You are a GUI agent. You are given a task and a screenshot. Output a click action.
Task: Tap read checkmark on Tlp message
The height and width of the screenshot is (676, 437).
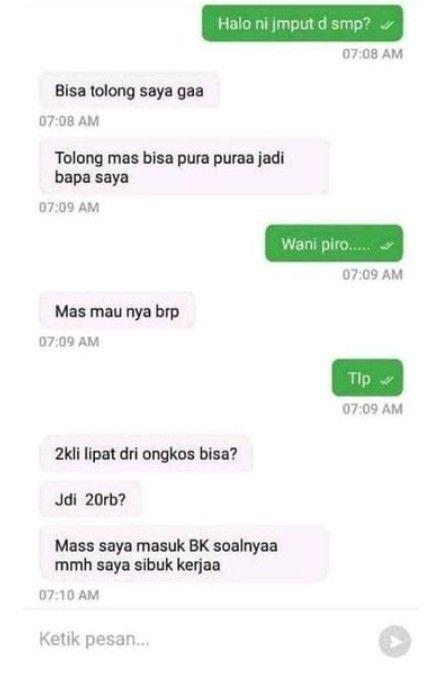[x=386, y=380]
